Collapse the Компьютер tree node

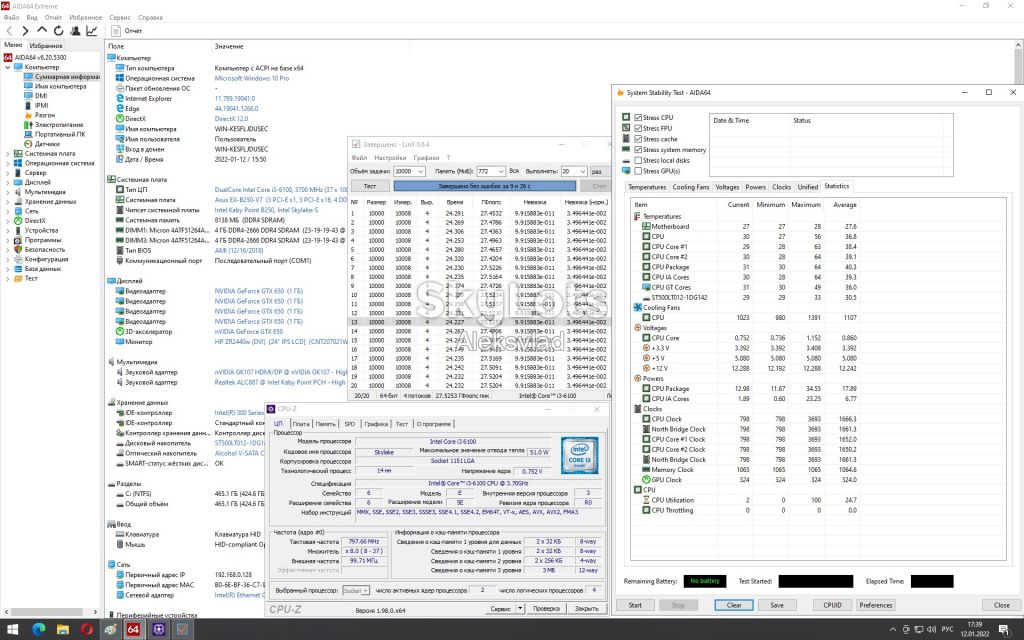8,67
